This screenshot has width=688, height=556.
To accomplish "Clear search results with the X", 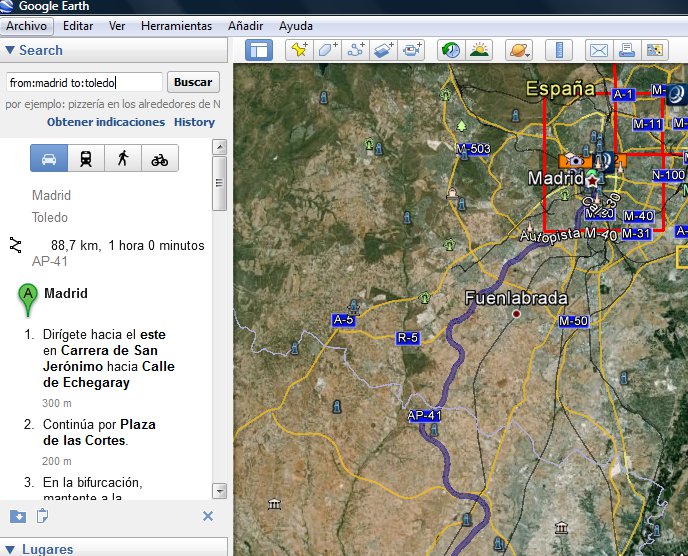I will tap(208, 516).
